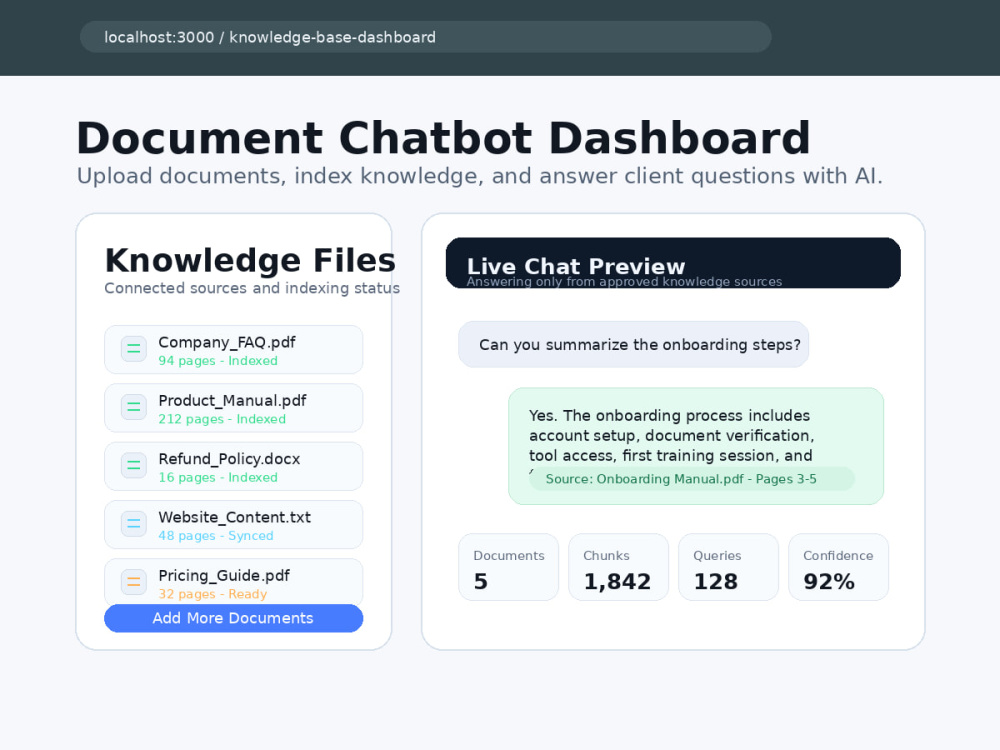
Task: Click the bot reply about onboarding process
Action: tap(696, 446)
